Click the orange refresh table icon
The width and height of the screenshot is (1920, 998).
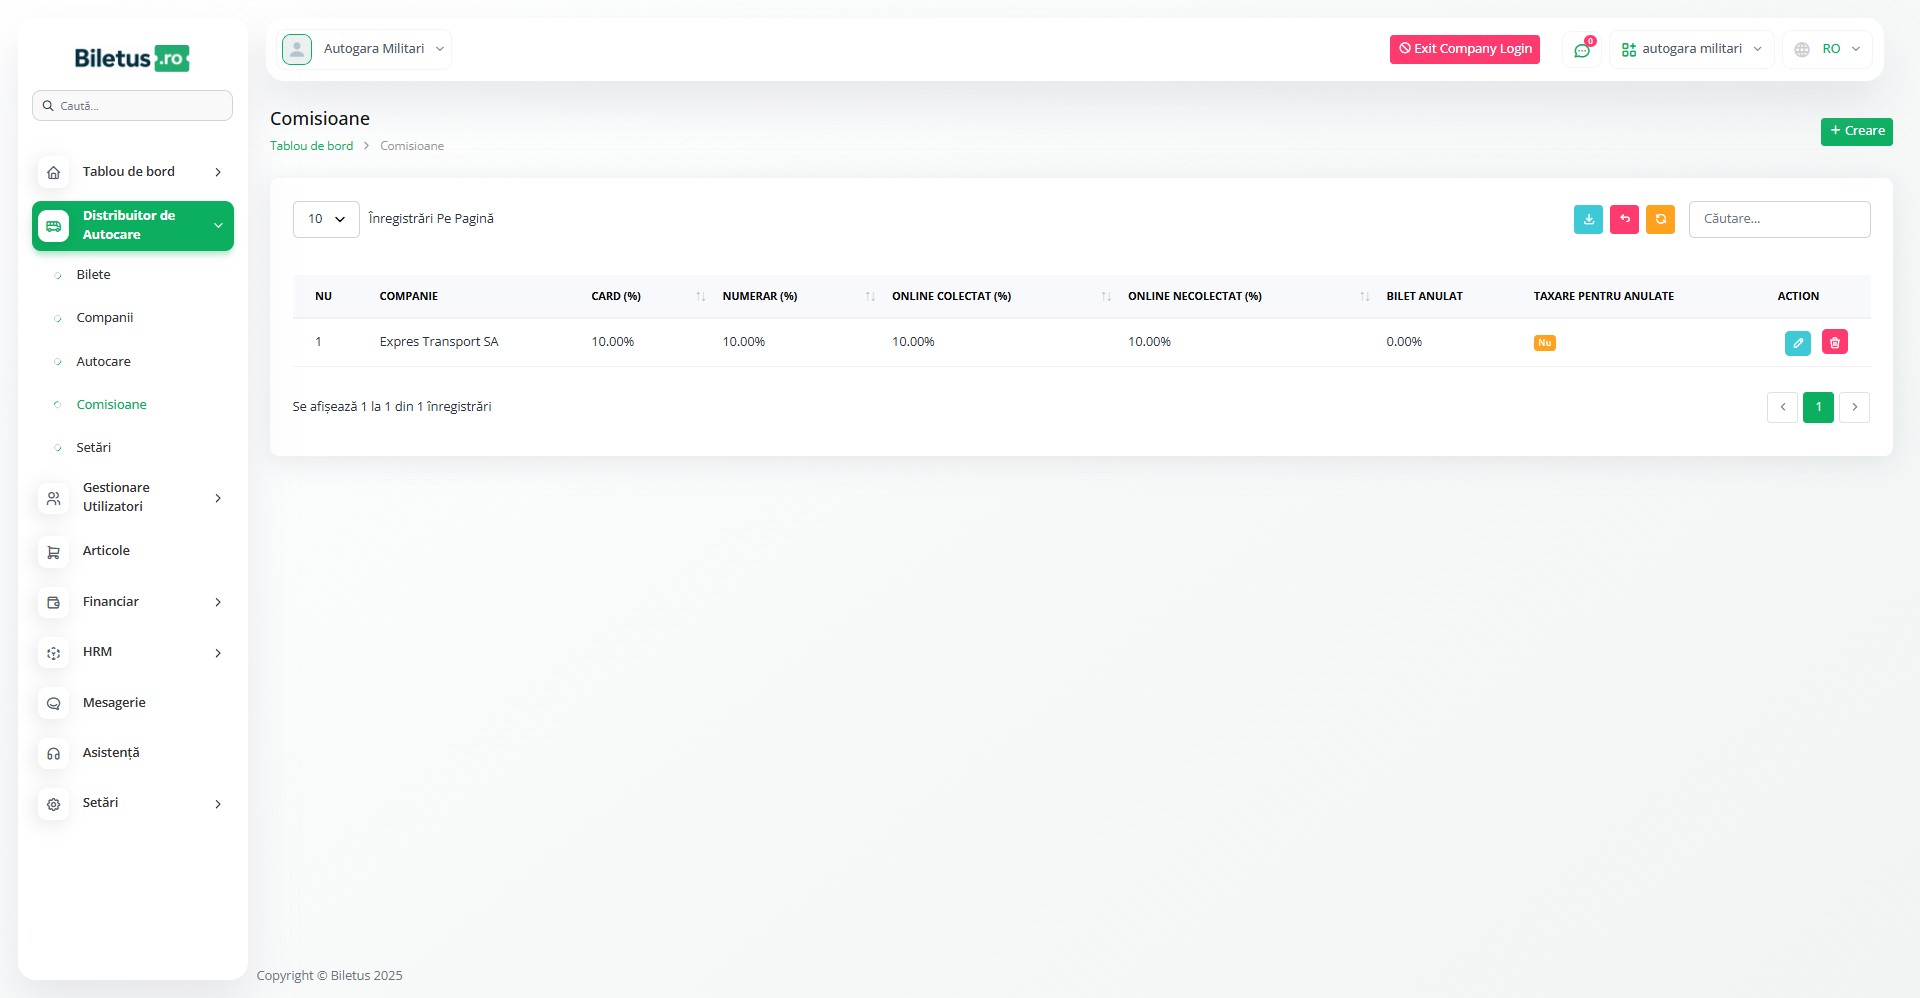tap(1660, 219)
